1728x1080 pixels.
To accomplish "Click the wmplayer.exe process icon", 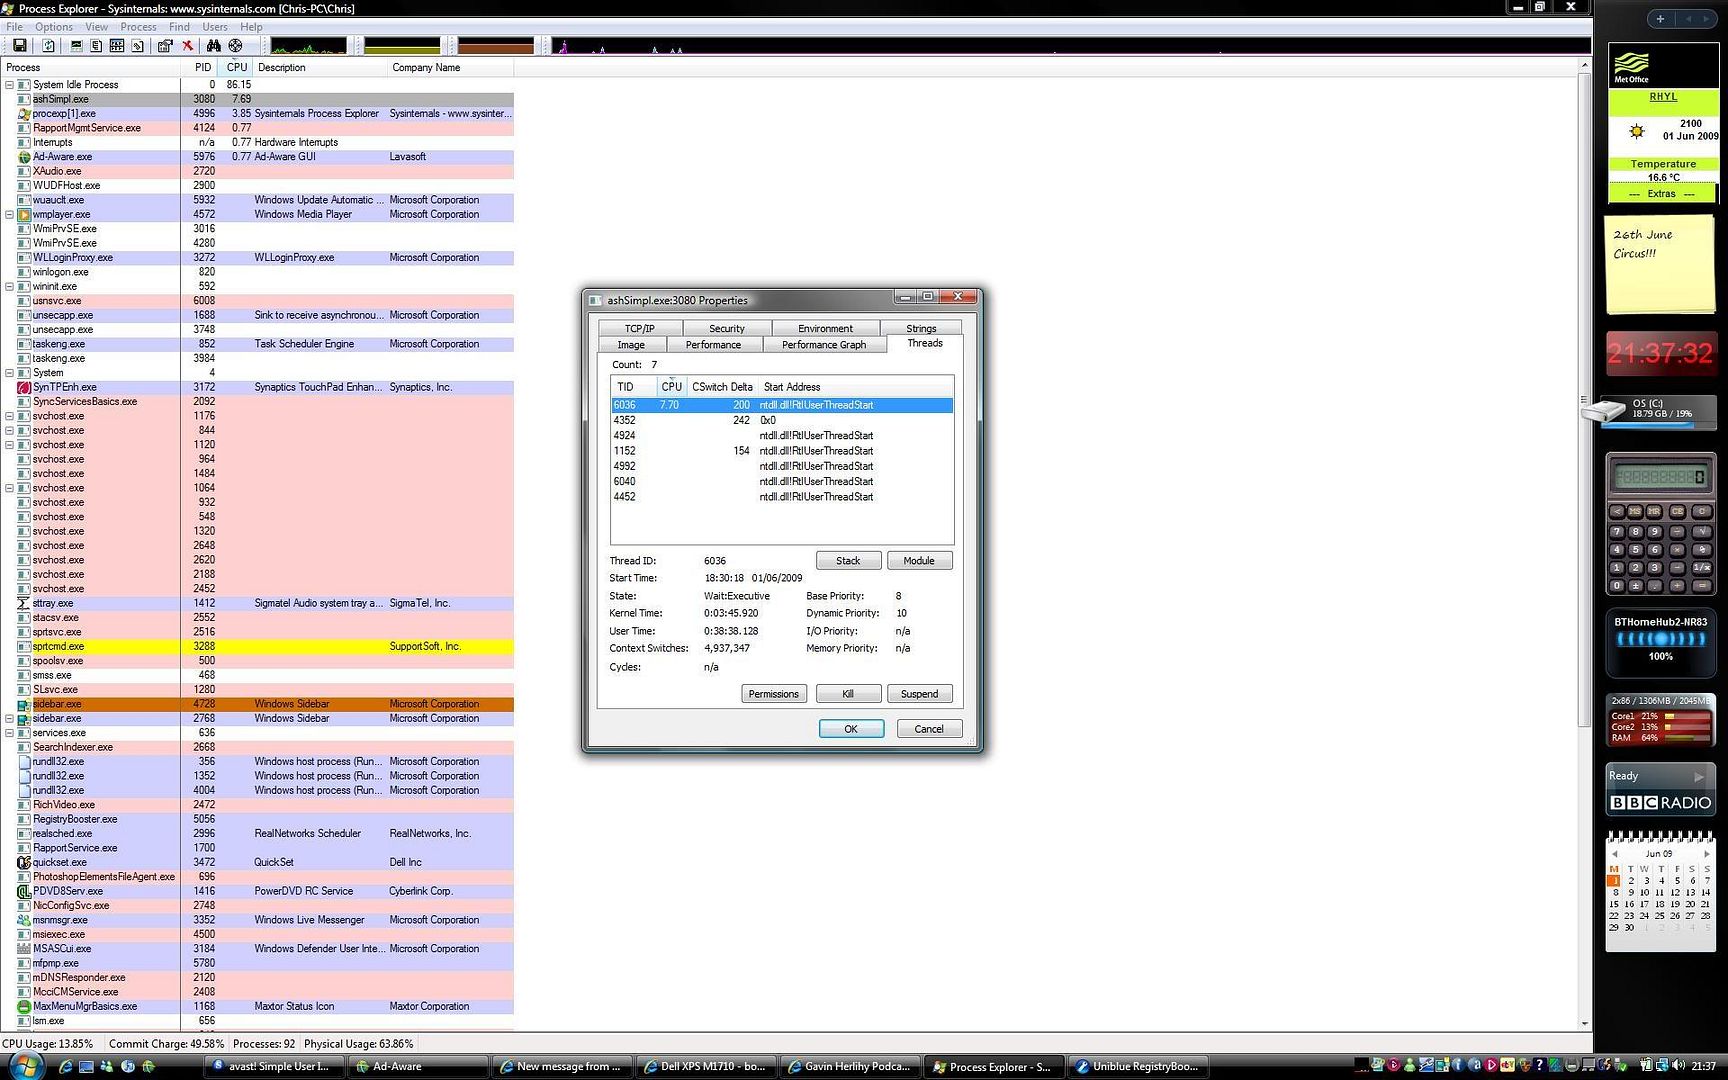I will [24, 215].
